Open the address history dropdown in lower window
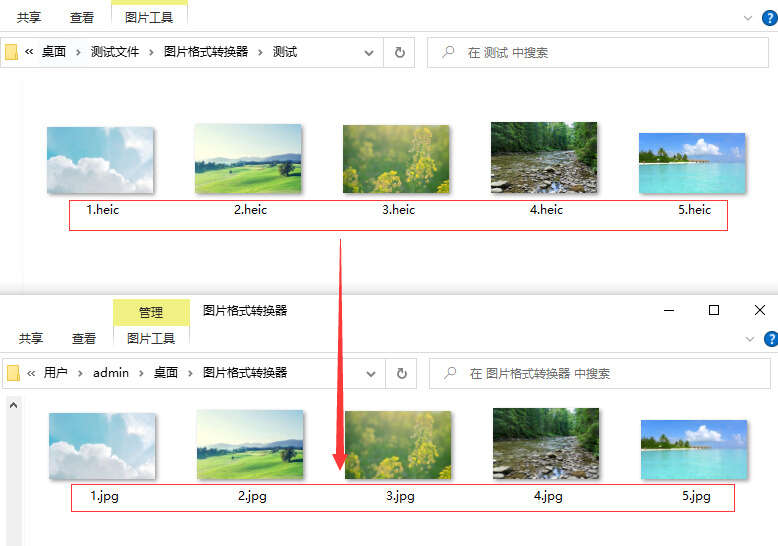The height and width of the screenshot is (546, 778). (371, 374)
